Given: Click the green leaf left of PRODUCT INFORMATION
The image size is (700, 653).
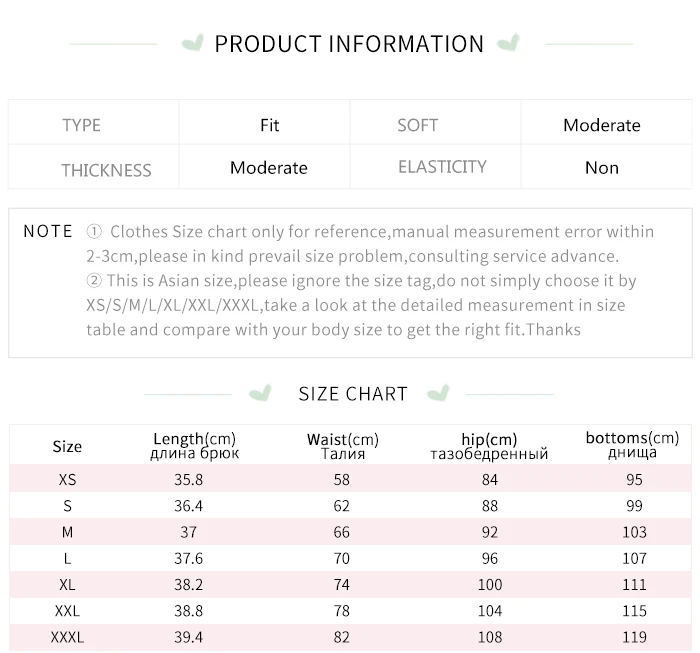Looking at the screenshot, I should [x=193, y=44].
